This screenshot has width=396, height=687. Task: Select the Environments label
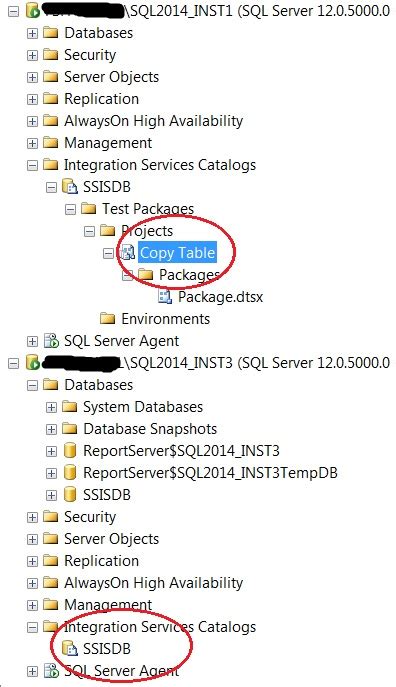(x=166, y=319)
